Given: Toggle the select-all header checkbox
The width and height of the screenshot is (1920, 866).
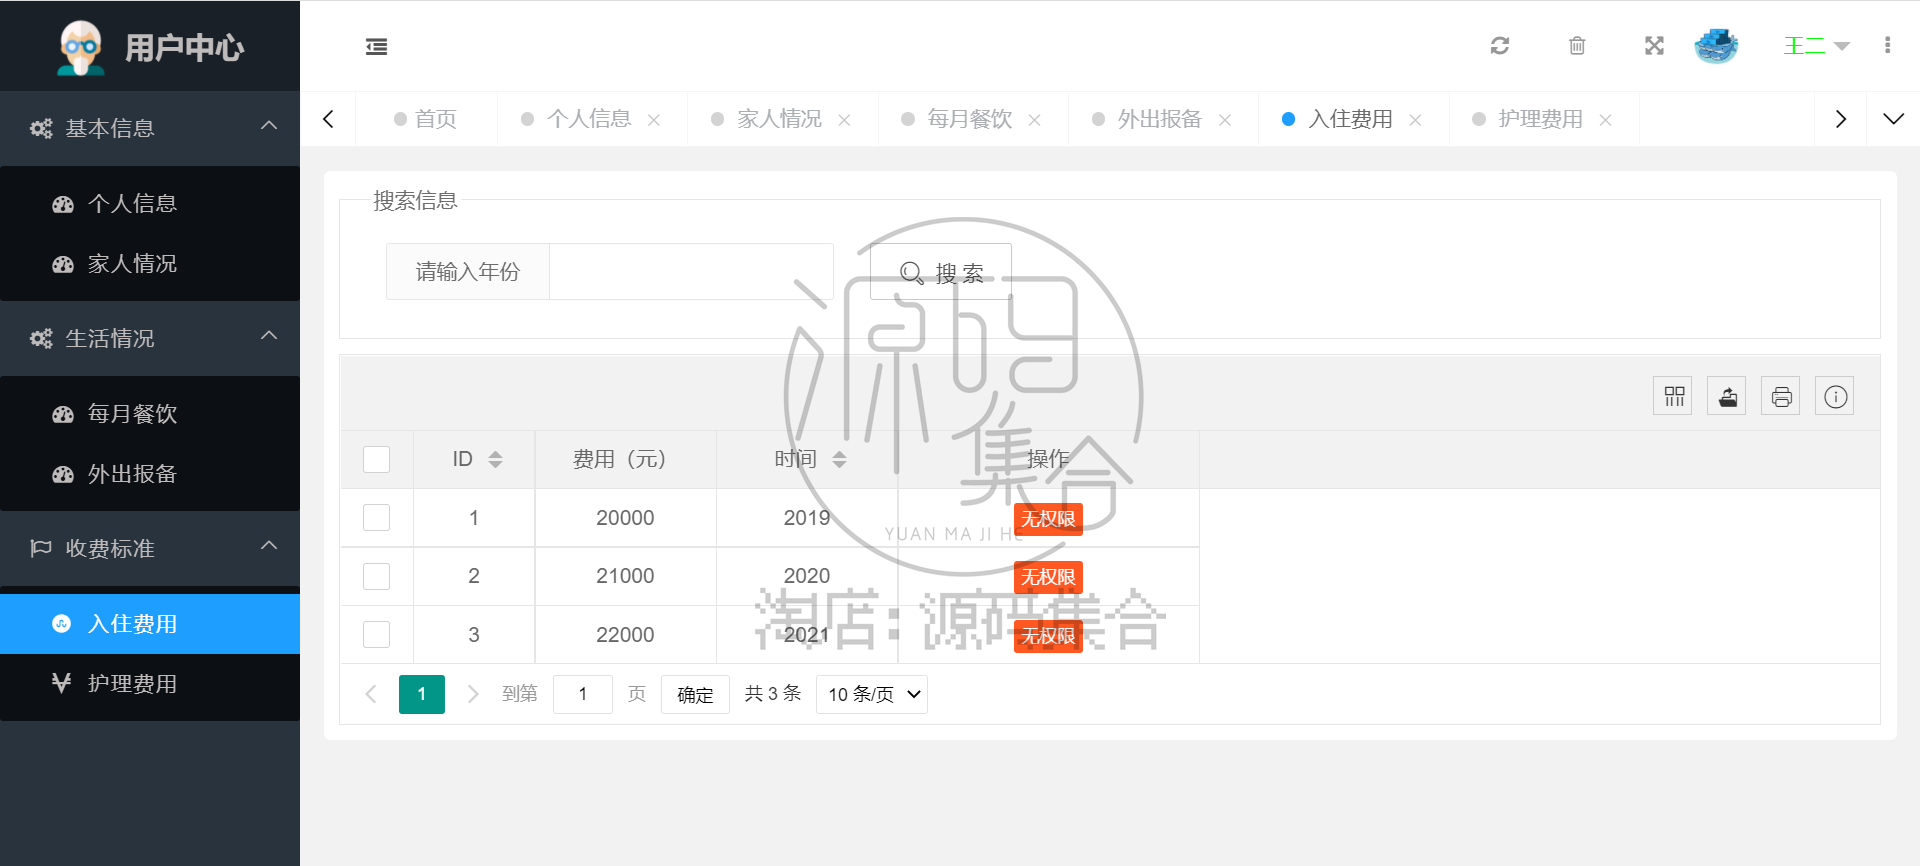Looking at the screenshot, I should [376, 459].
